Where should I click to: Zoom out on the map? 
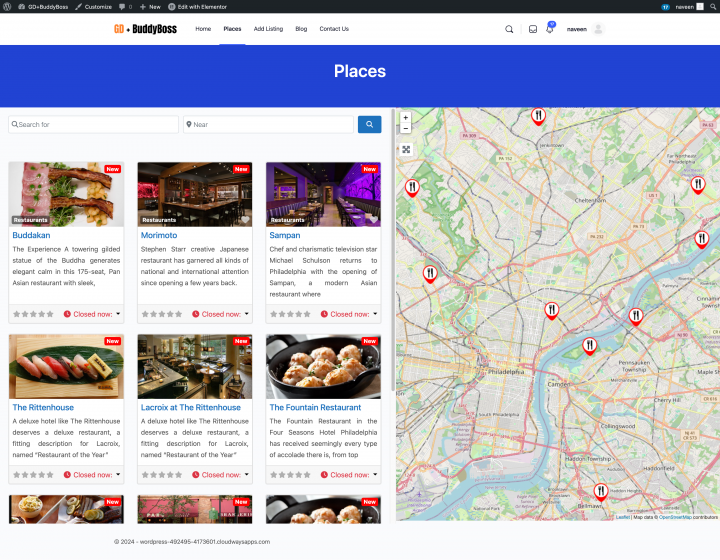(x=405, y=129)
